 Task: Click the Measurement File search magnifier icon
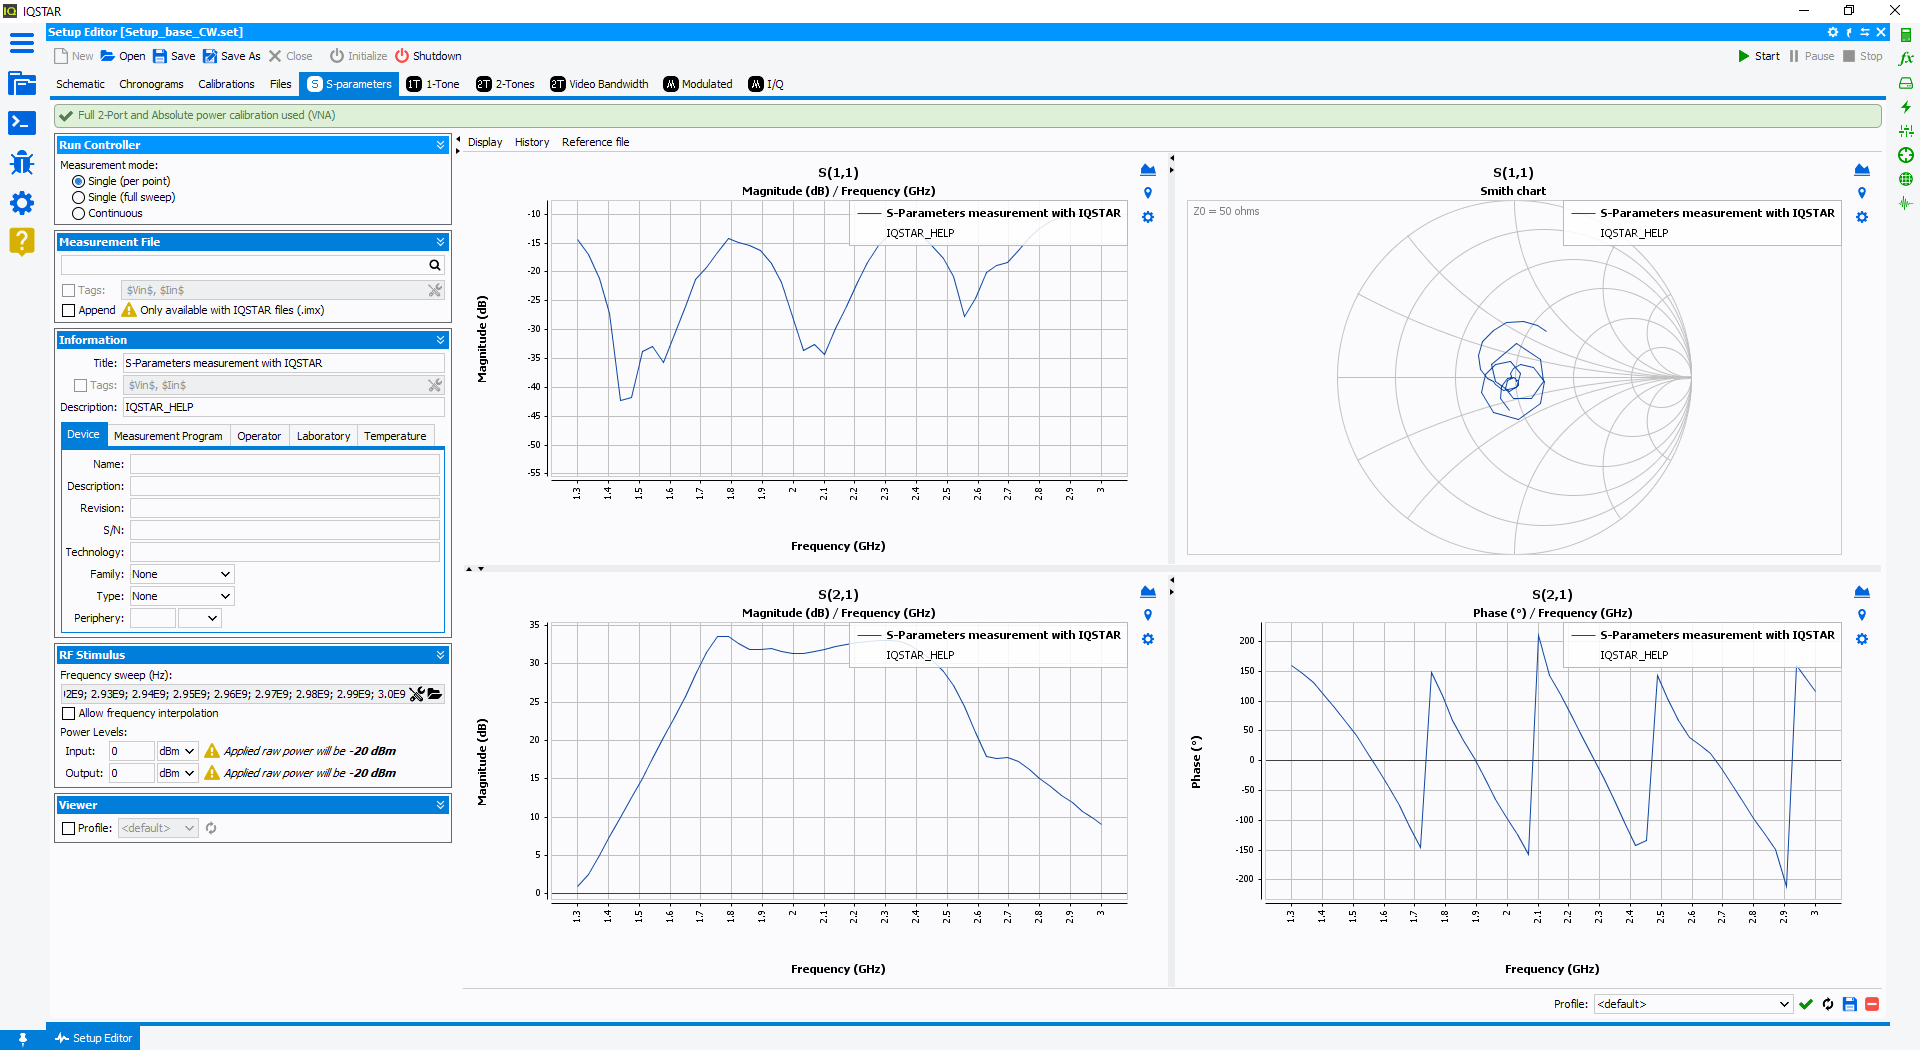point(435,265)
